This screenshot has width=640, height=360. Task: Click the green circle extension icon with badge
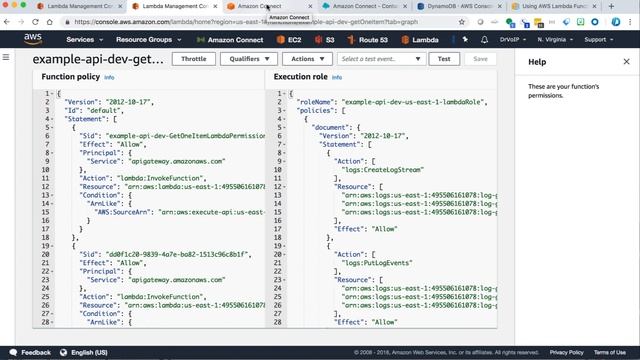pos(510,22)
